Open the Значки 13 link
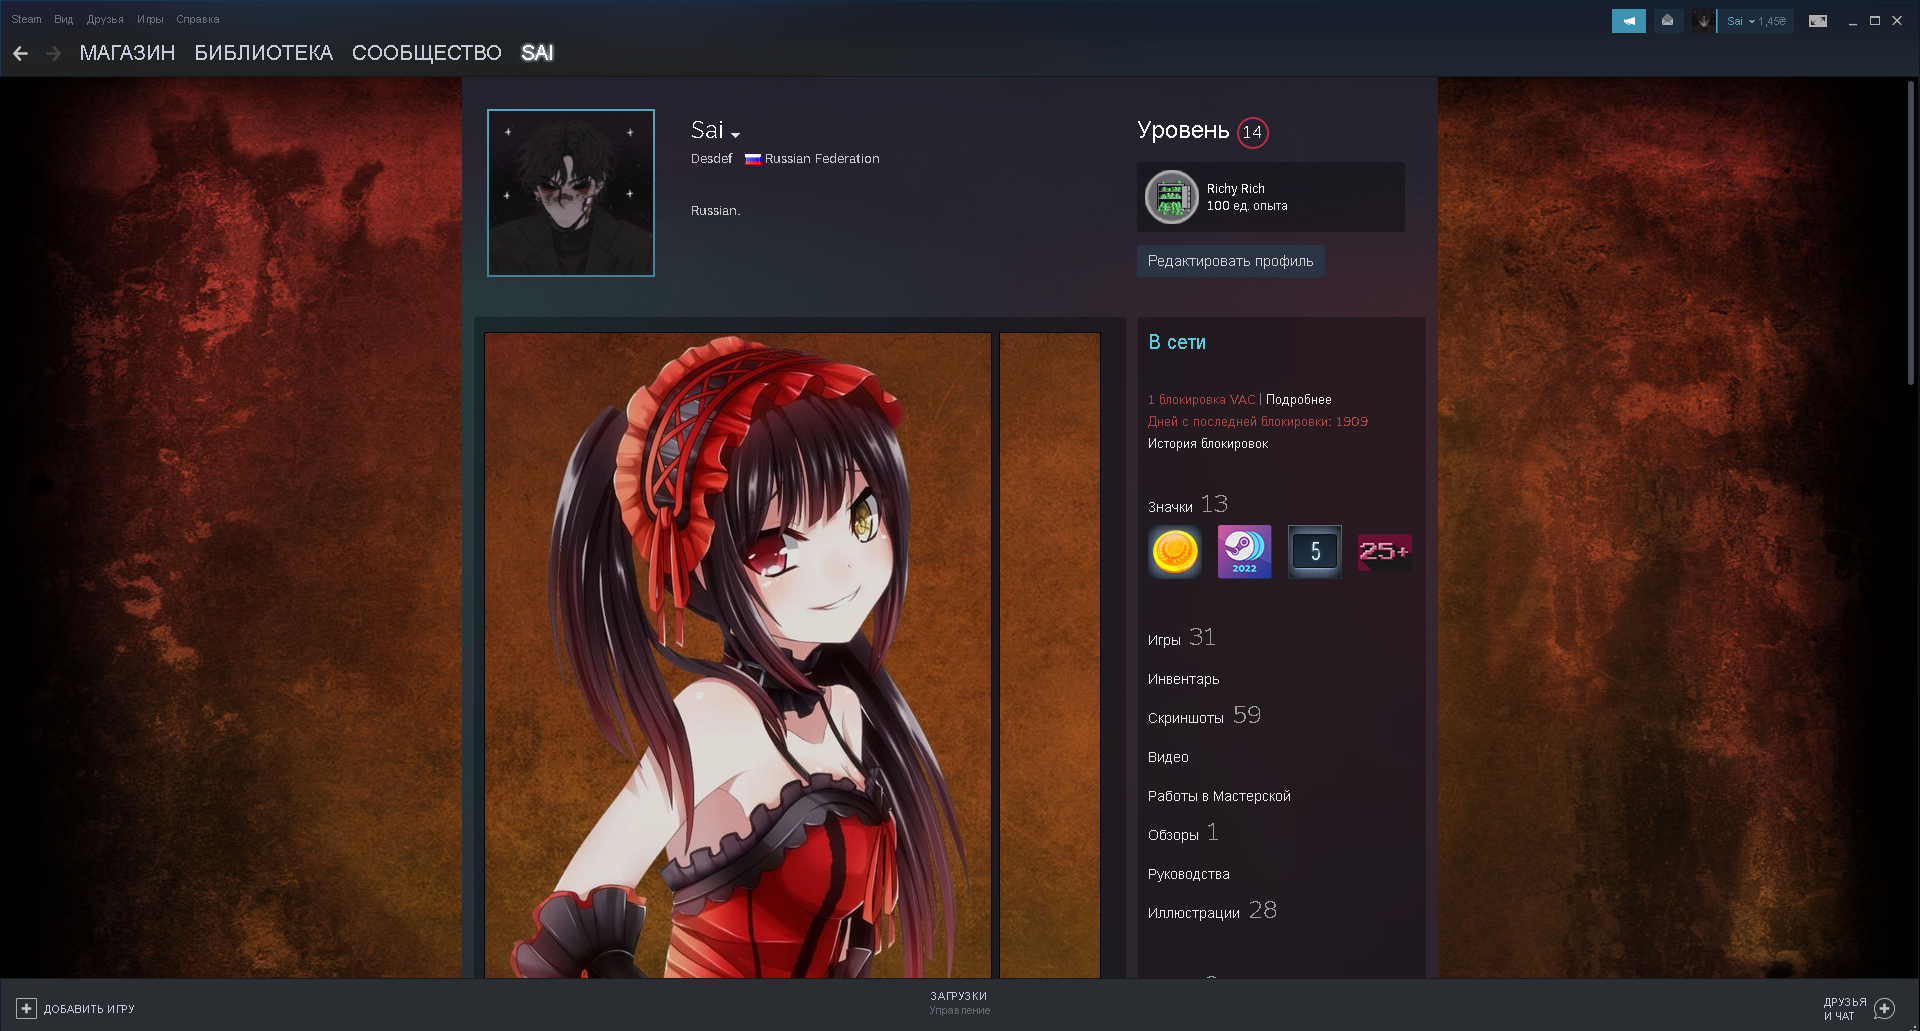Image resolution: width=1920 pixels, height=1031 pixels. [1188, 505]
